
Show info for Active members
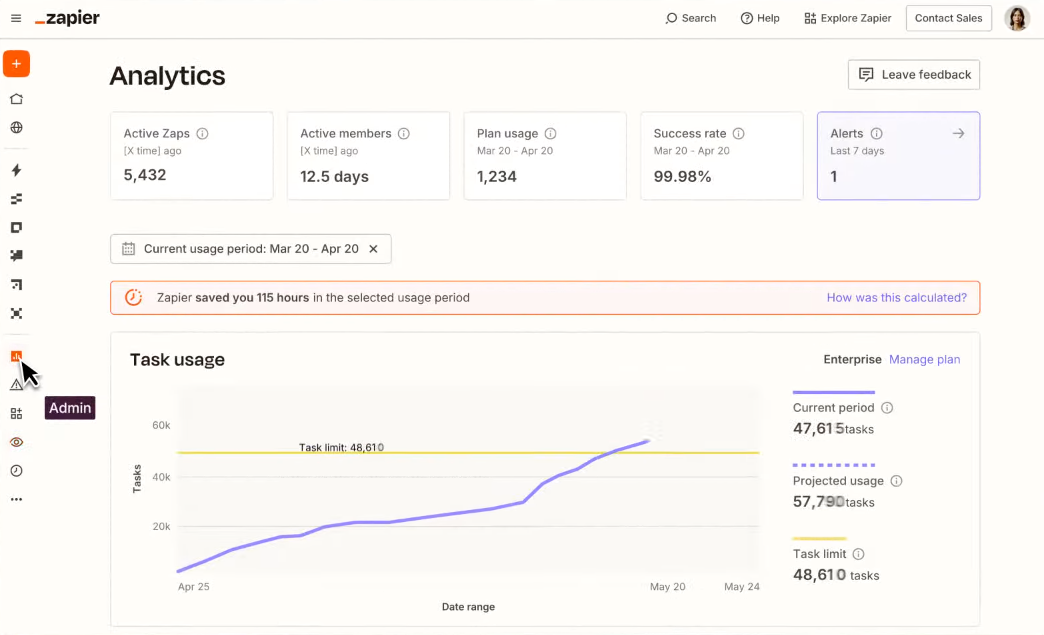click(x=403, y=133)
